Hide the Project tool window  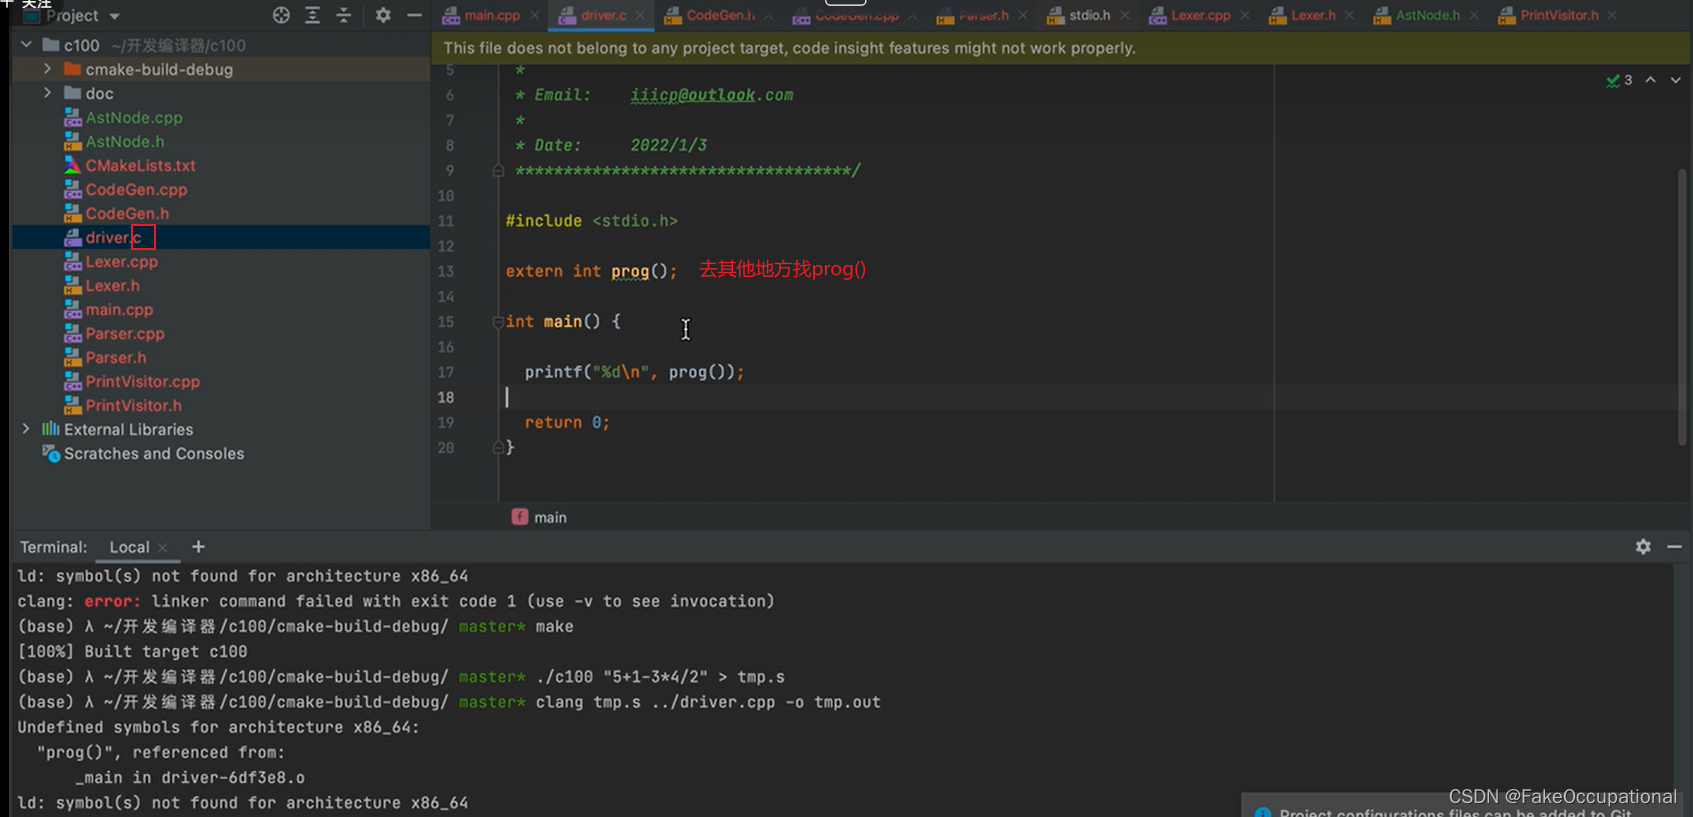(414, 15)
